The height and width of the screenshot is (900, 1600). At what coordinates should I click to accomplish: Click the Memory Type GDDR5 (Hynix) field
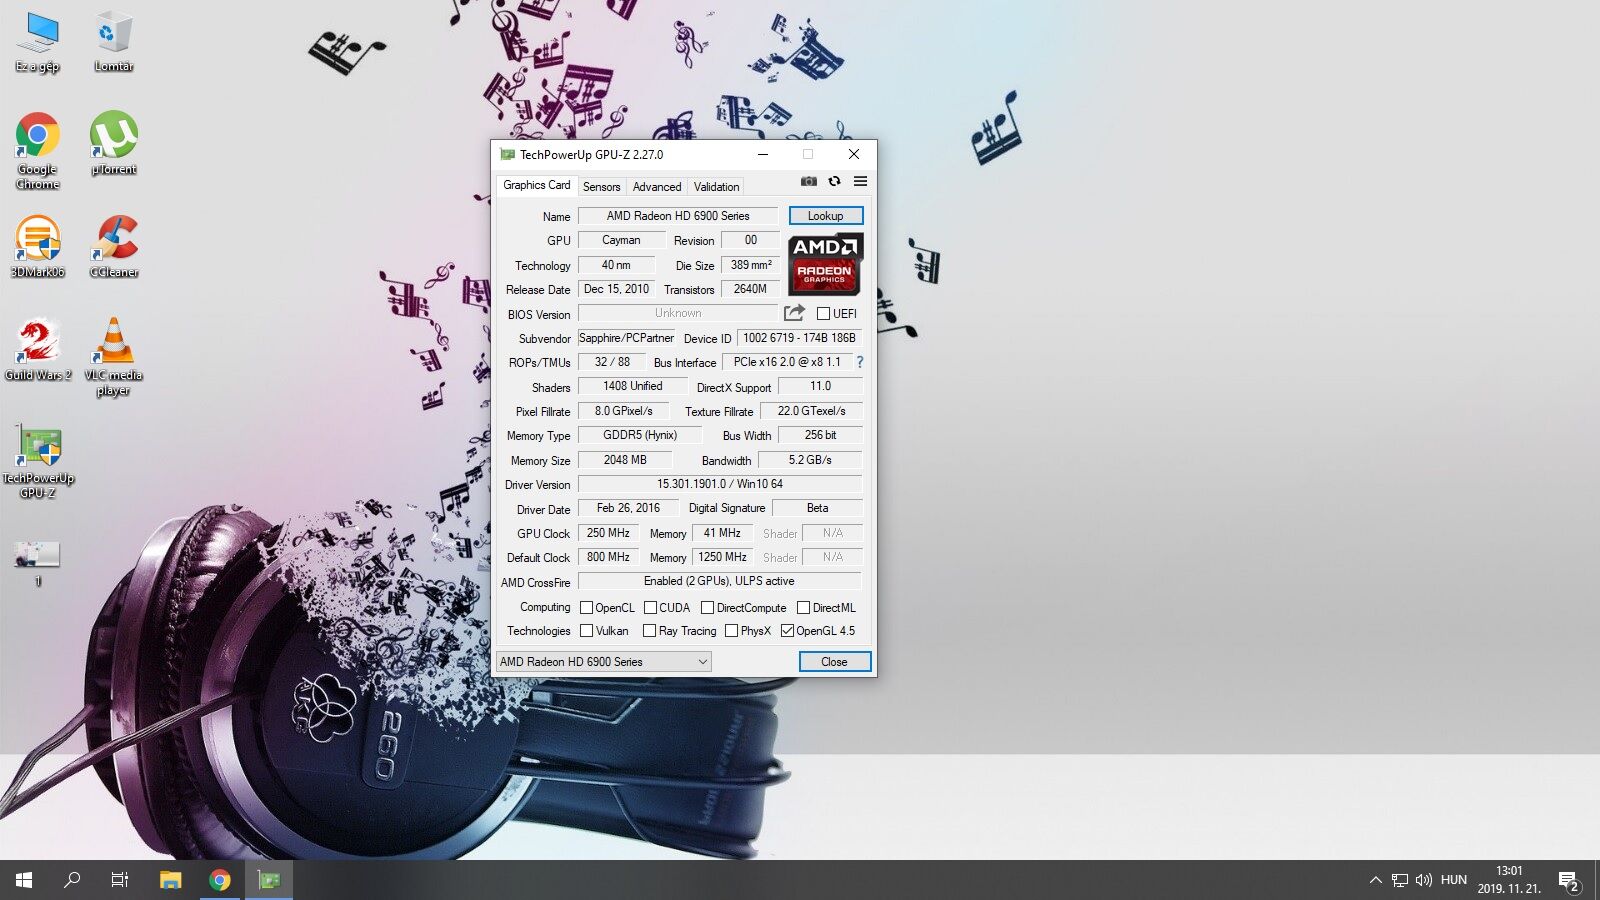[640, 435]
